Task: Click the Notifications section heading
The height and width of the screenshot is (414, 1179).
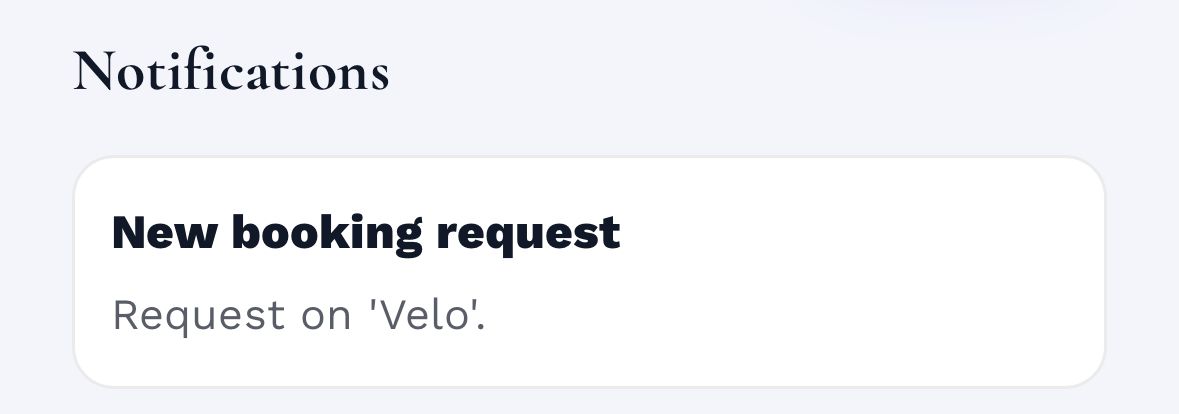Action: [x=231, y=71]
